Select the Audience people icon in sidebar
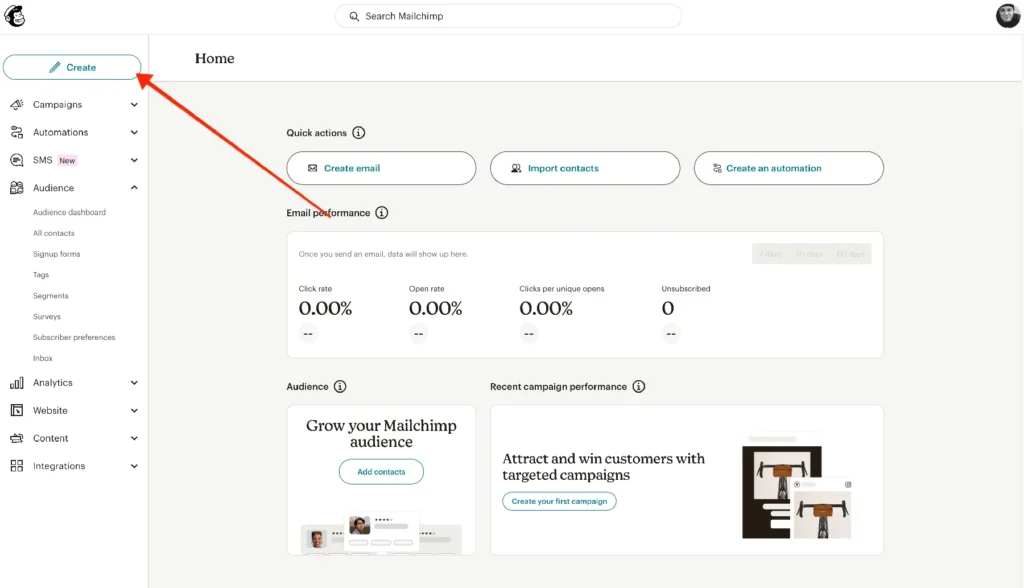The image size is (1024, 588). coord(18,187)
